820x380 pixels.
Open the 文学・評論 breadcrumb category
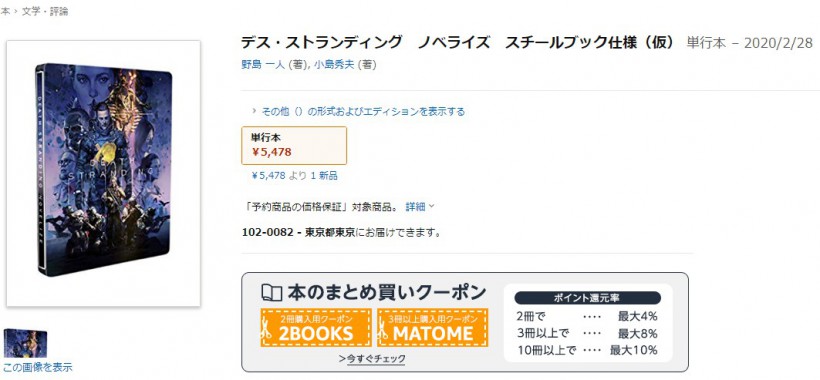44,11
